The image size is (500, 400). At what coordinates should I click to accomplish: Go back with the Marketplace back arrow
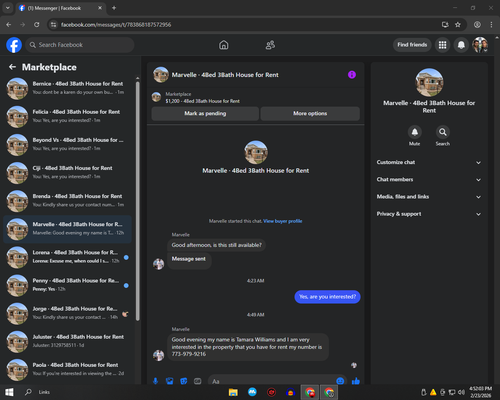tap(12, 67)
